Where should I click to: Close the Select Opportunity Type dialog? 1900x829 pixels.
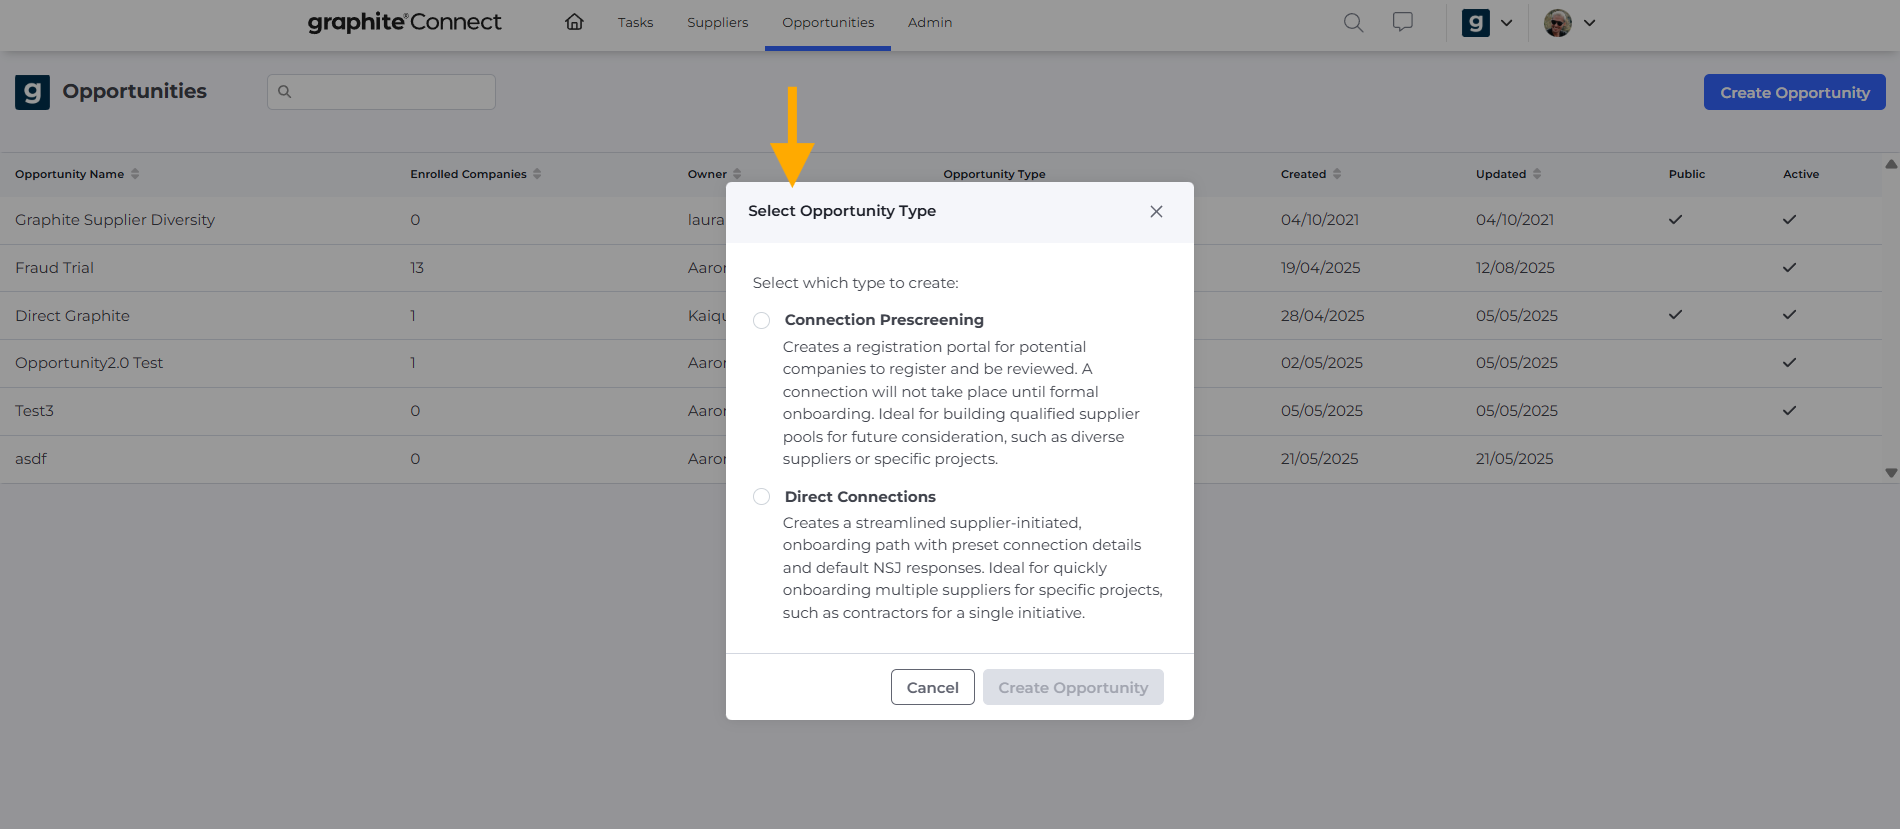coord(1156,211)
